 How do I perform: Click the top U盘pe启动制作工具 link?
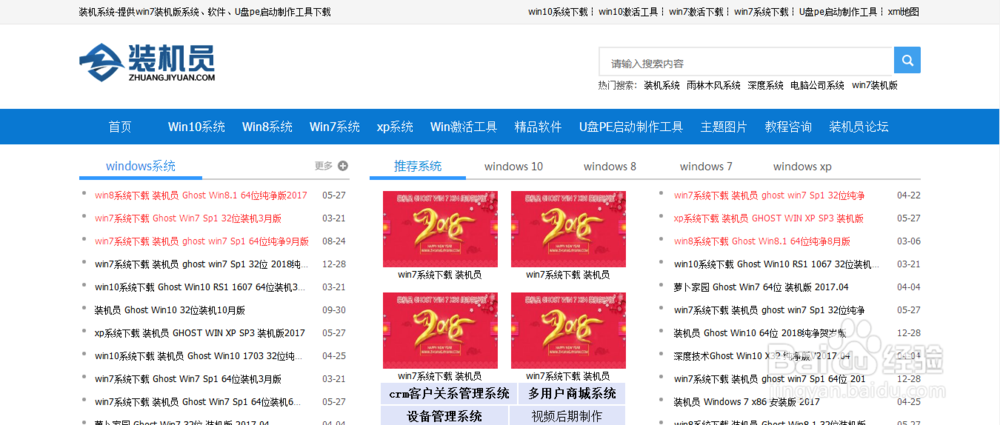(838, 11)
